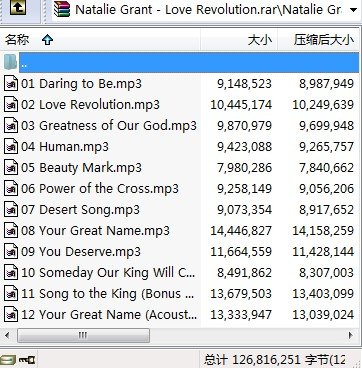
Task: Click packed size 11,428,144
Action: coord(323,252)
